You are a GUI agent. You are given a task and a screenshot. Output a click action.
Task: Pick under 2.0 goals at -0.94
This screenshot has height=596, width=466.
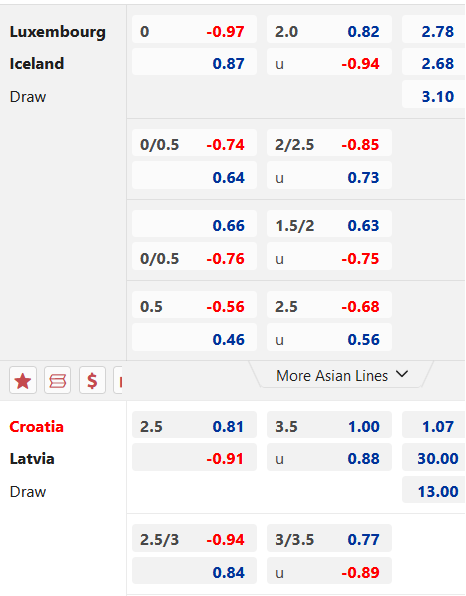(x=329, y=63)
